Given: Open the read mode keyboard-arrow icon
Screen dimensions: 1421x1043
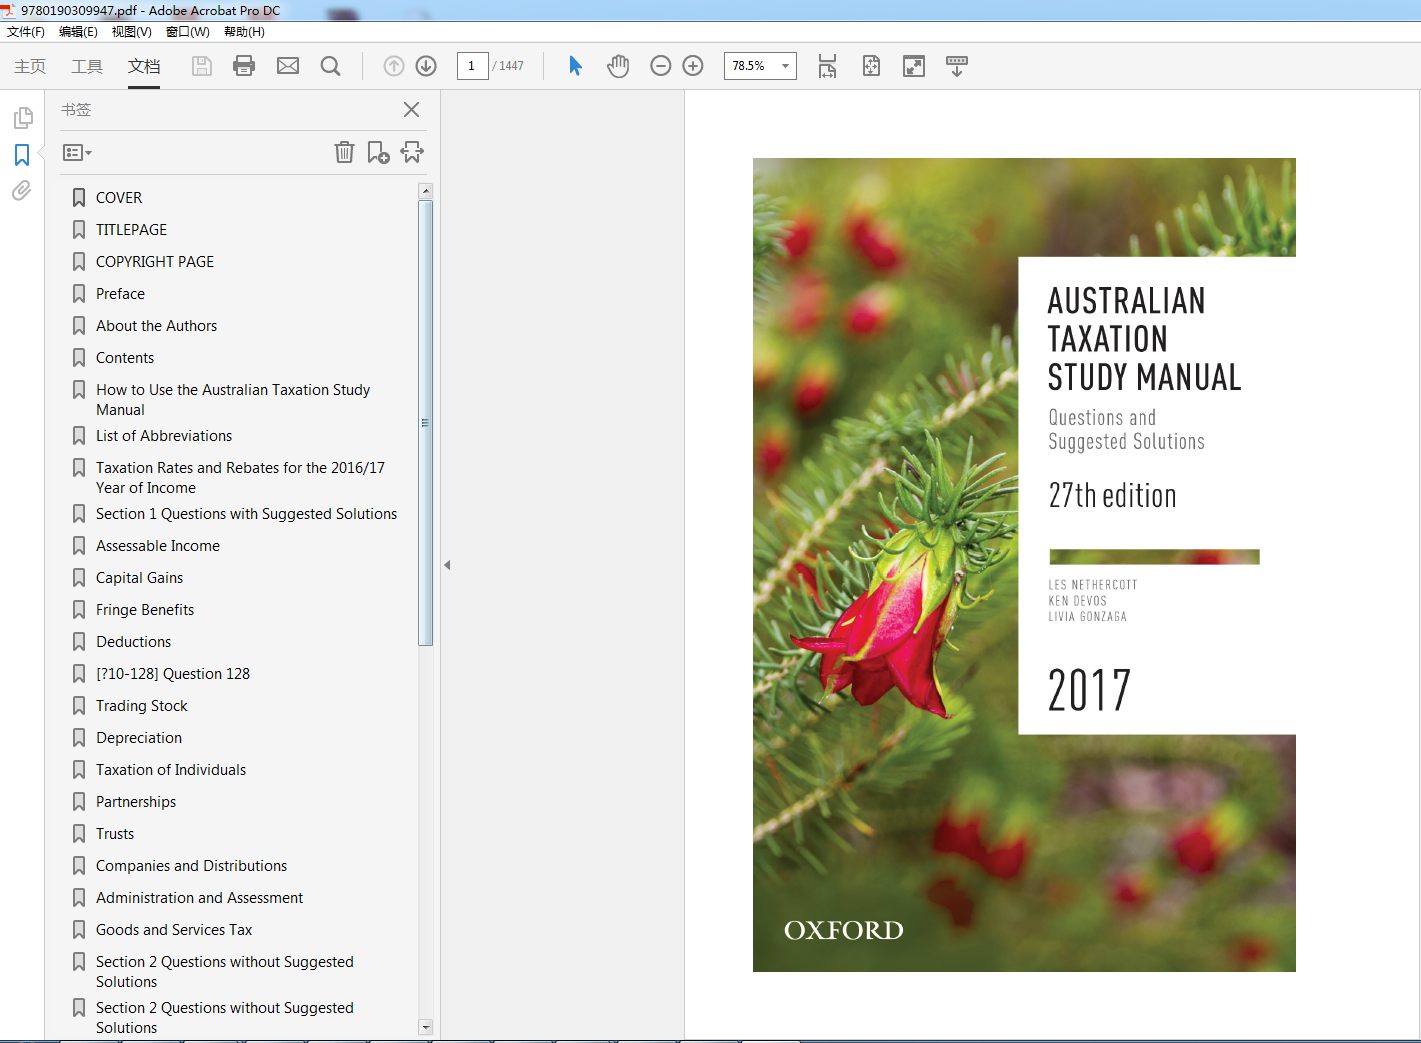Looking at the screenshot, I should click(x=957, y=66).
